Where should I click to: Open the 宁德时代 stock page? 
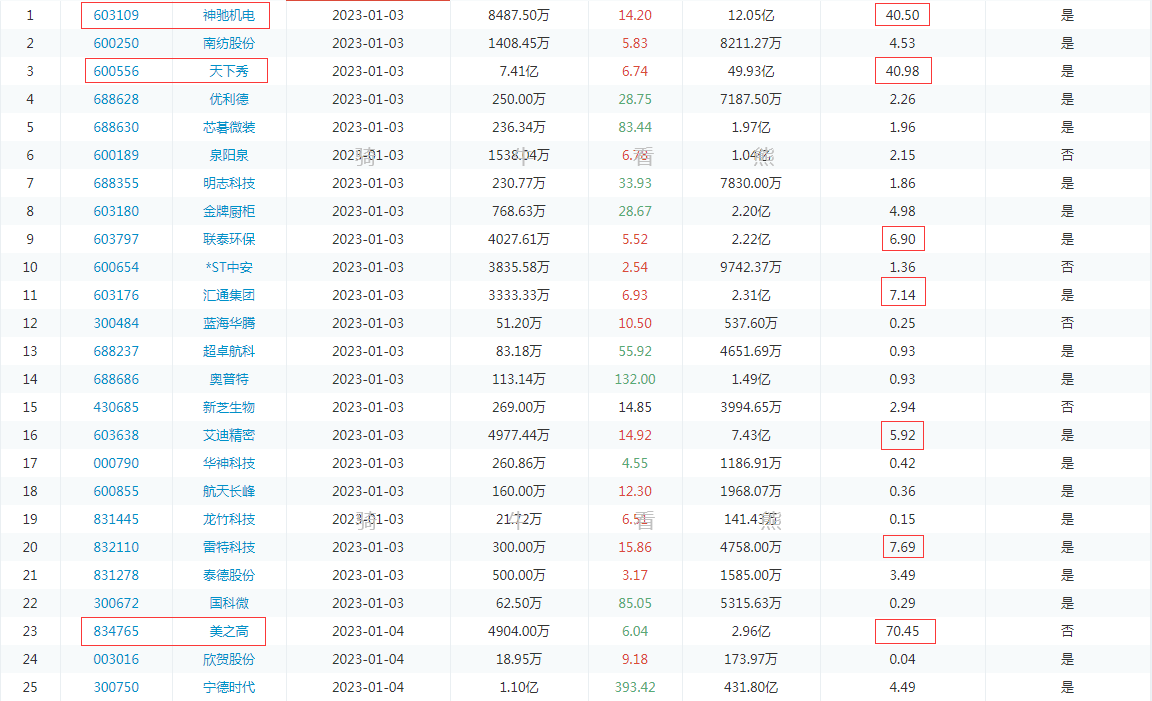pos(228,687)
